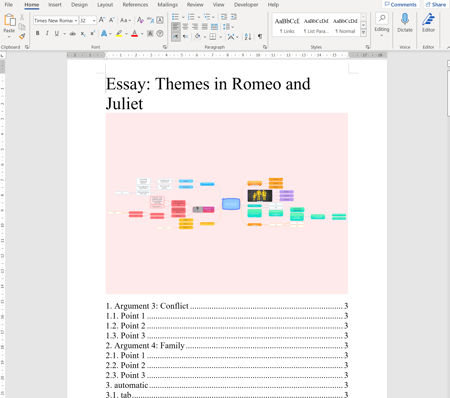Apply the Links style
Screen dimensions: 450x398
[x=287, y=25]
